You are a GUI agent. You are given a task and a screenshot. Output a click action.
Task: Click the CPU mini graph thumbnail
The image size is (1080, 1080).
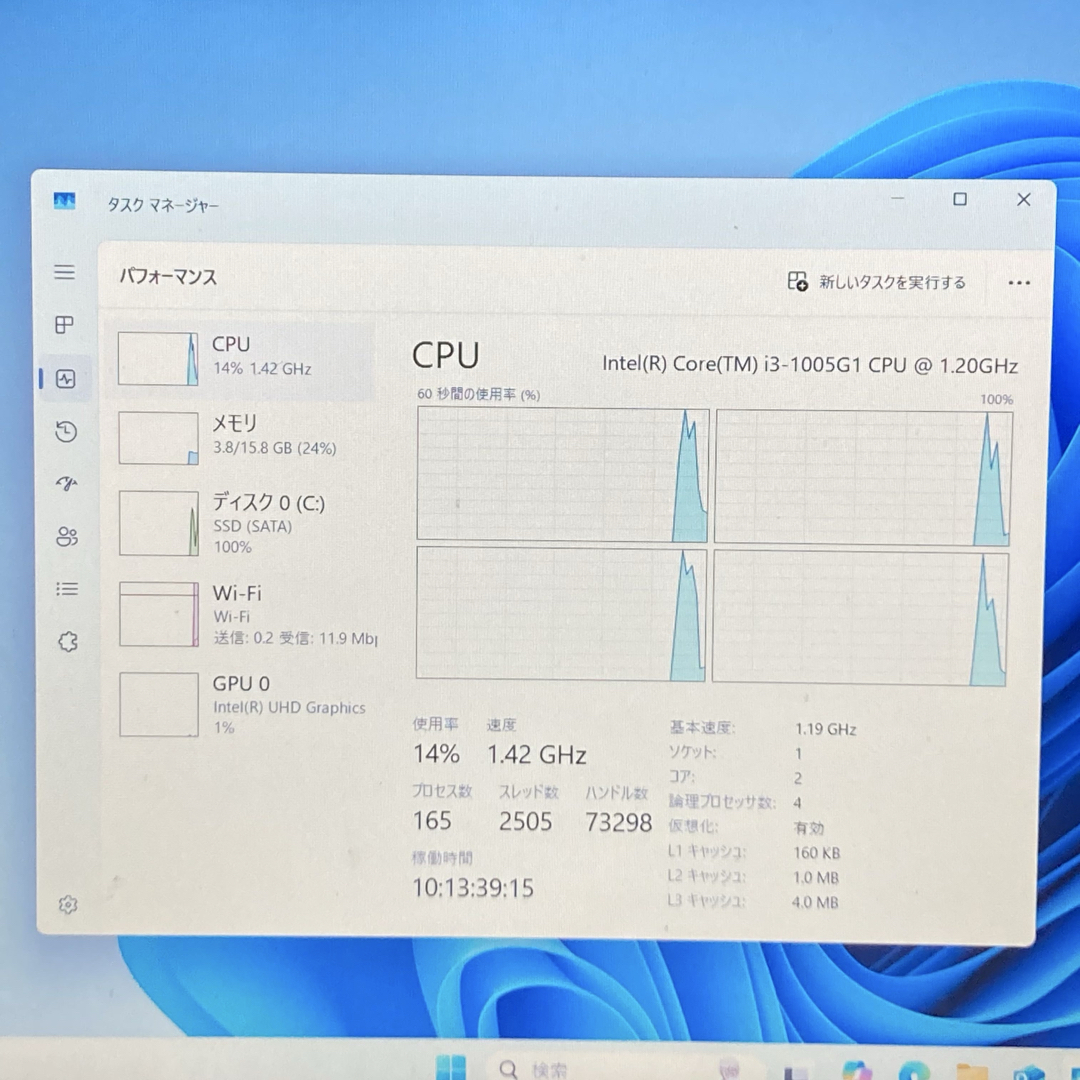pyautogui.click(x=158, y=359)
